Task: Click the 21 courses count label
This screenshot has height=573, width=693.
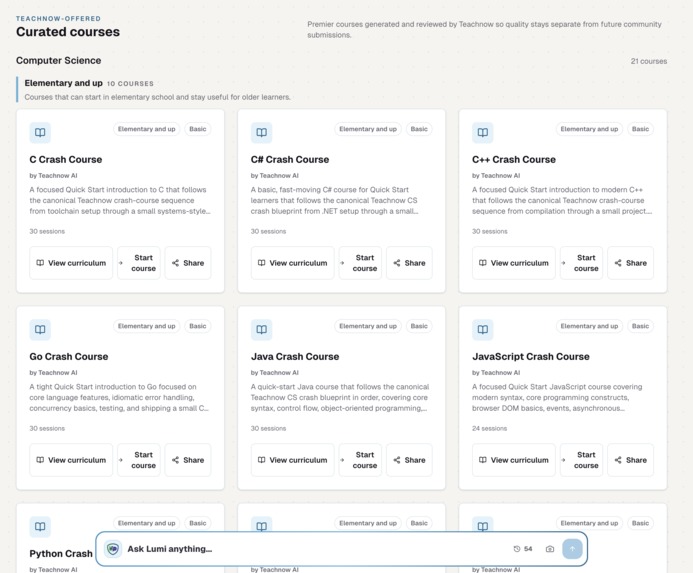Action: click(x=649, y=61)
